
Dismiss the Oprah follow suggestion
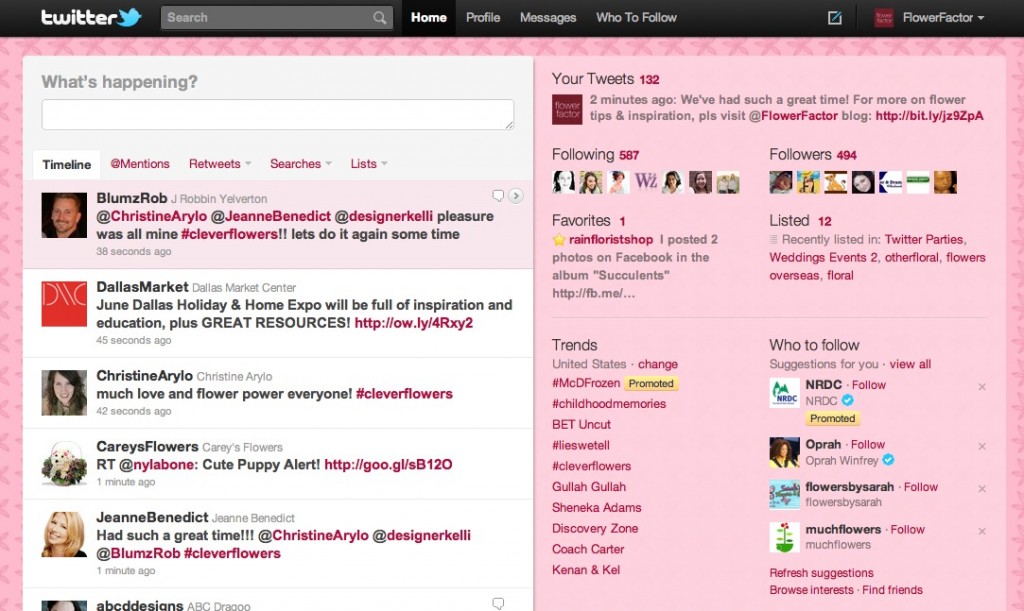982,446
